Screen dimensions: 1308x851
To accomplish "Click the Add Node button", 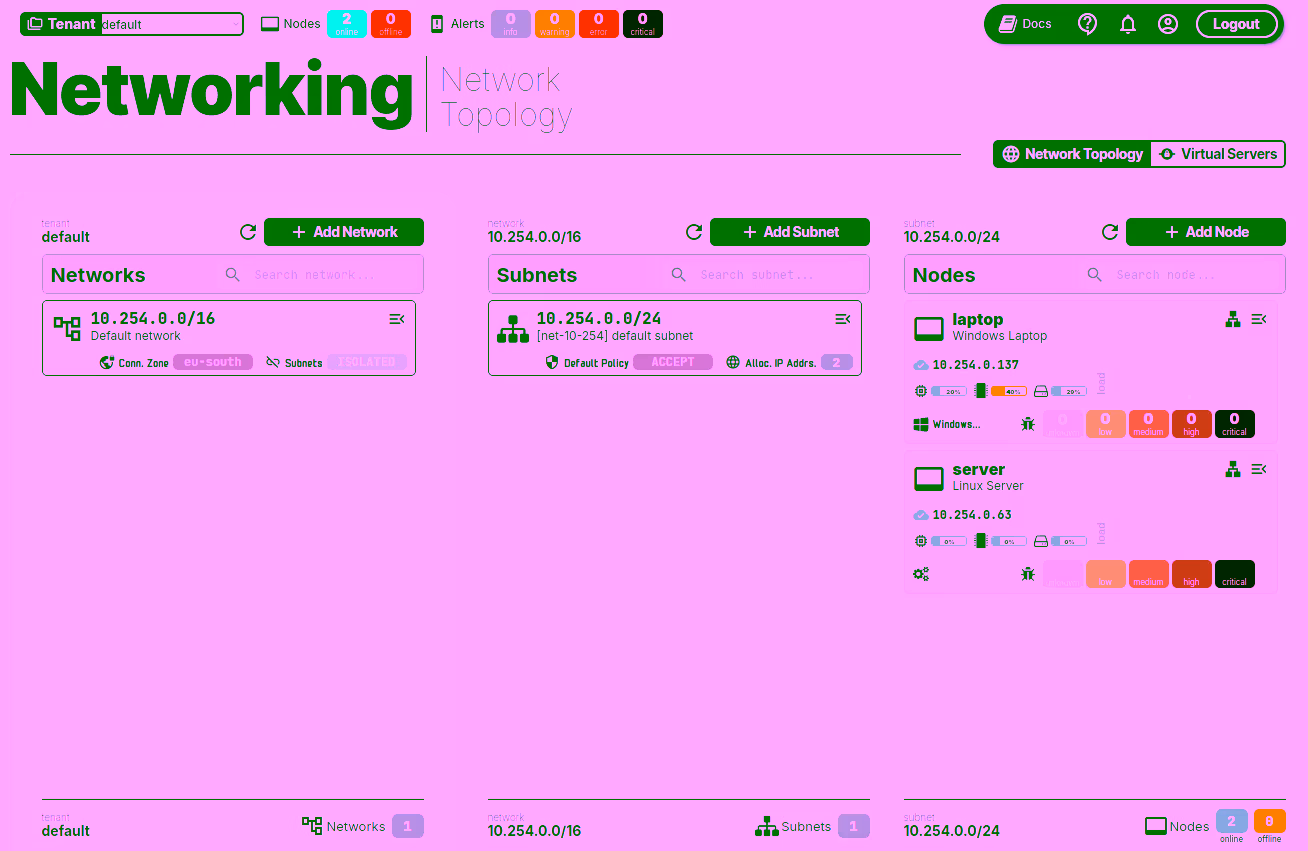I will click(1205, 232).
